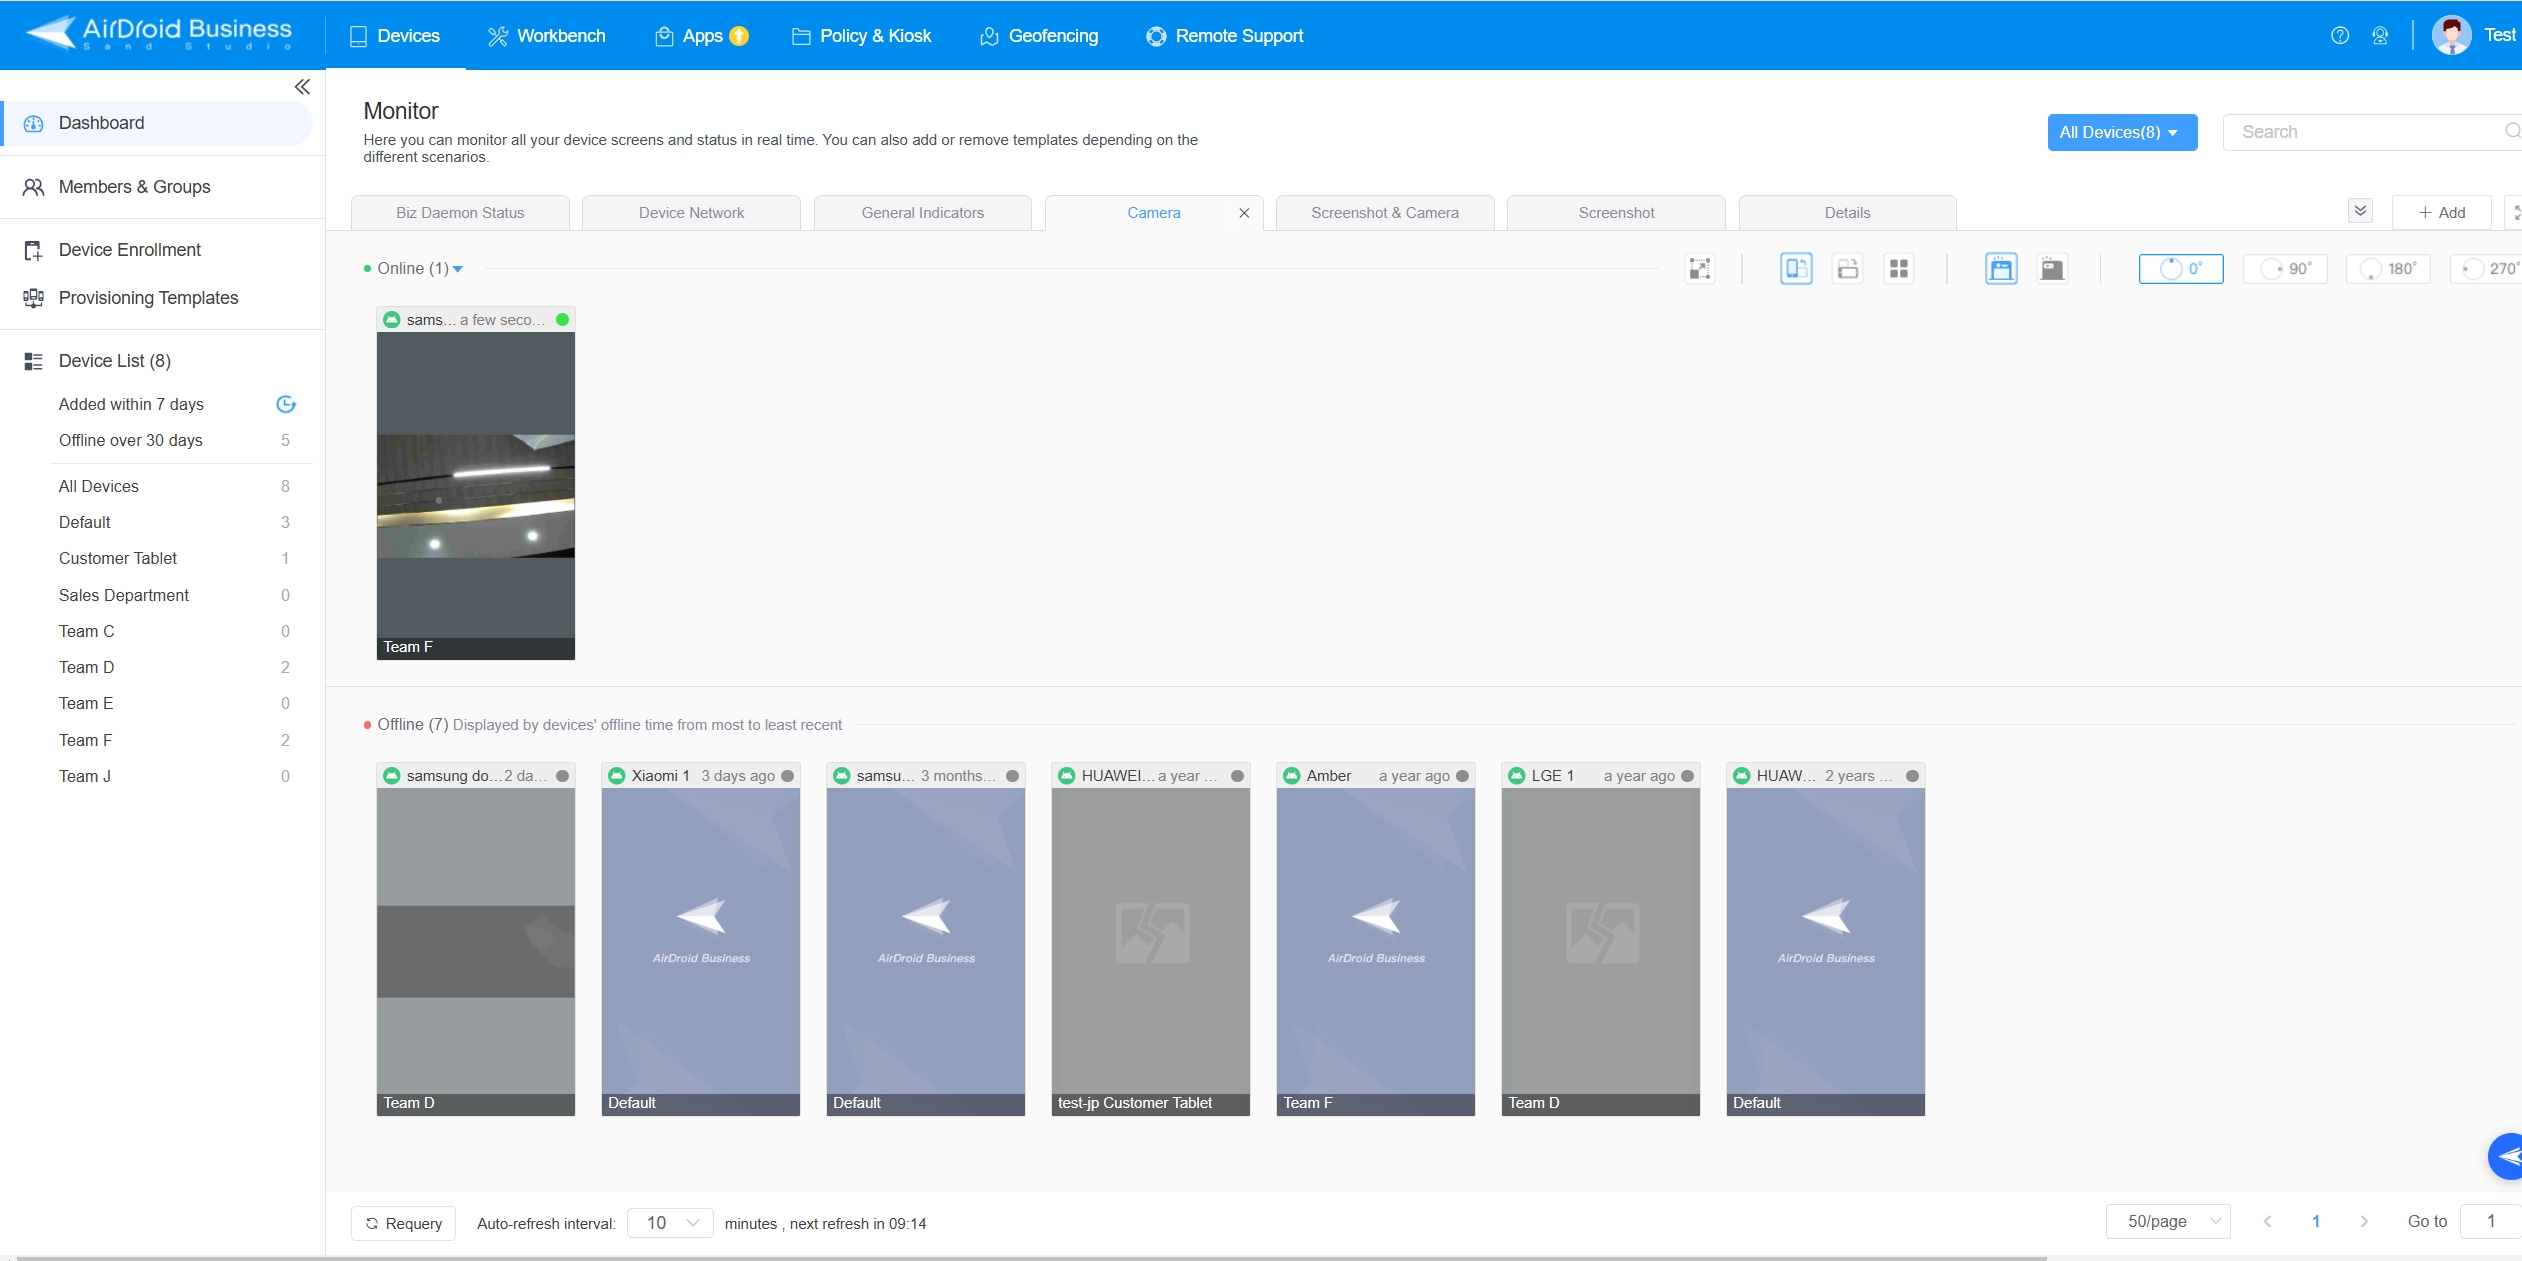Switch to Screenshot & Camera tab
The width and height of the screenshot is (2522, 1261).
click(1384, 213)
